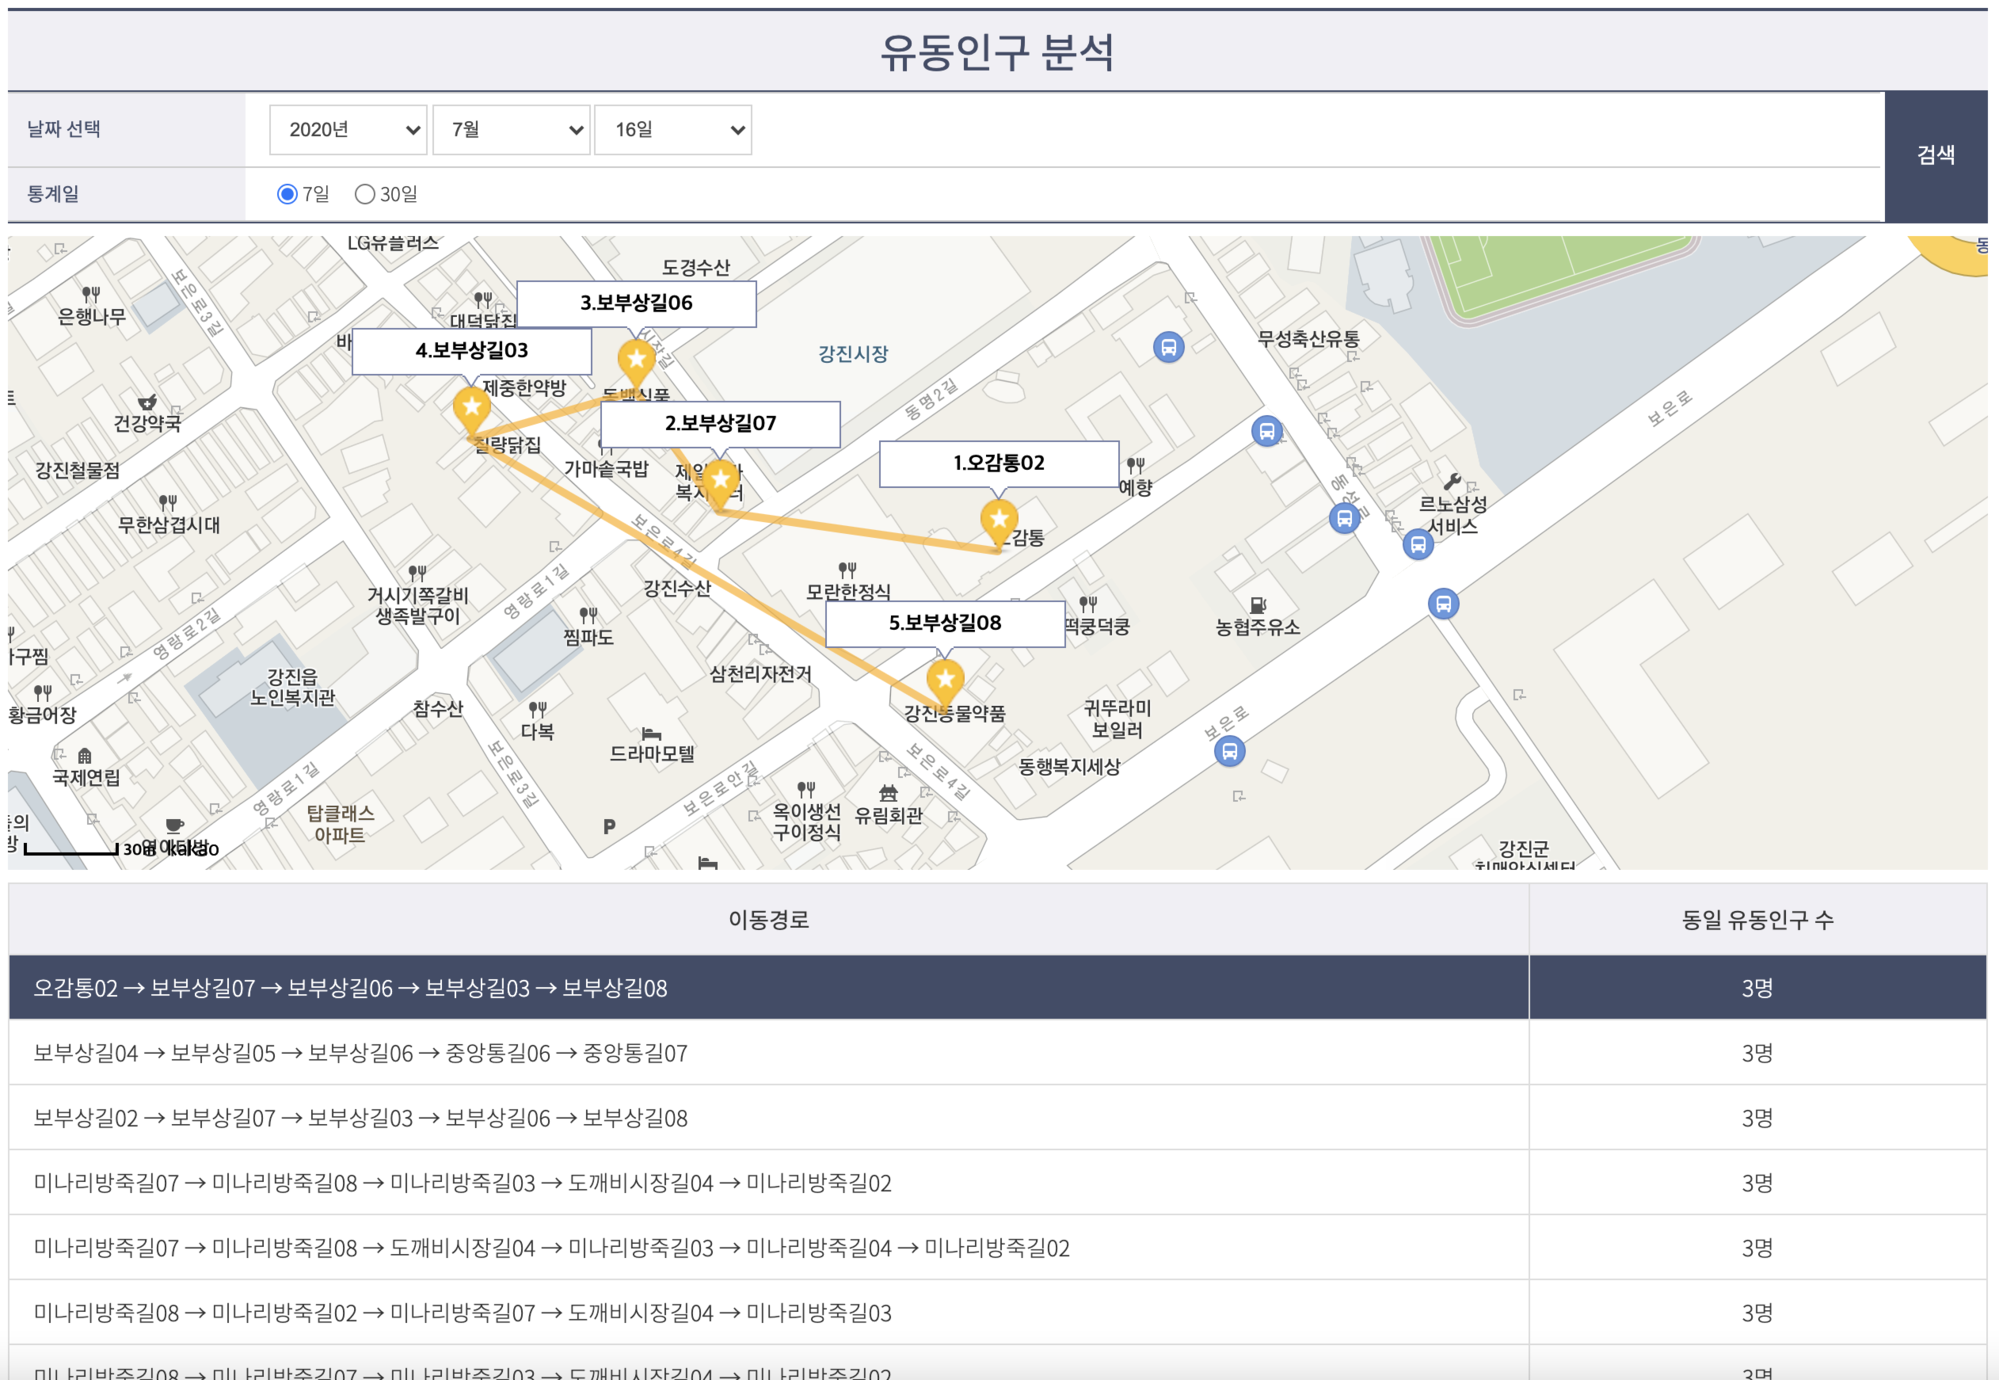This screenshot has height=1380, width=1999.
Task: Select route row starting 오감통02 → 보부상길07
Action: (x=997, y=988)
